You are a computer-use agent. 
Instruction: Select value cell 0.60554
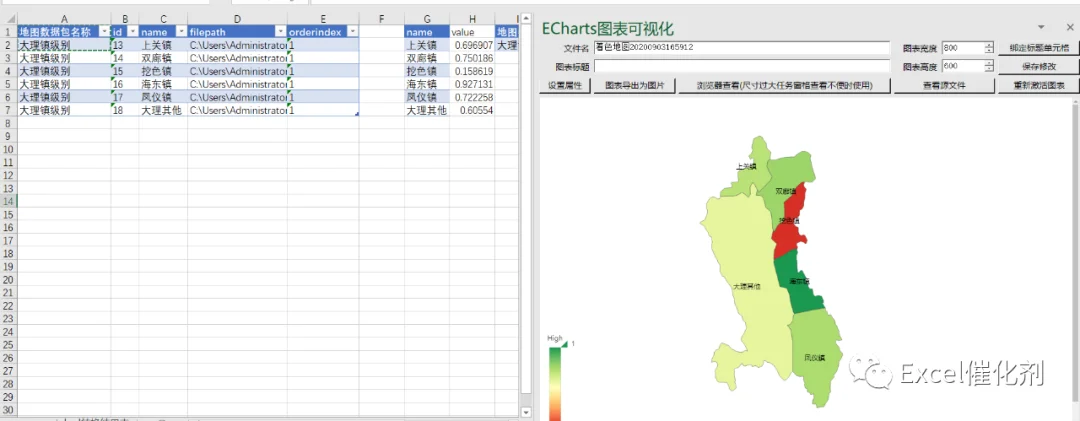tap(472, 110)
